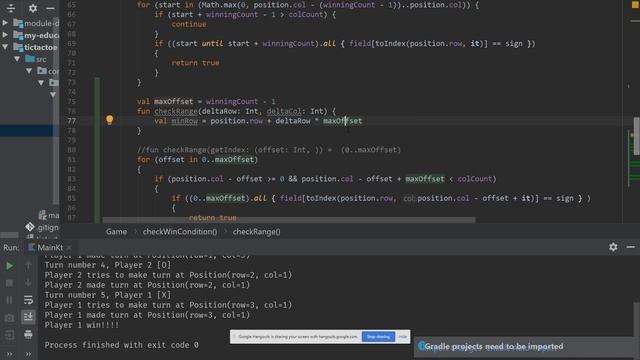
Task: Click the Collapse All icon in Project panel
Action: point(11,8)
